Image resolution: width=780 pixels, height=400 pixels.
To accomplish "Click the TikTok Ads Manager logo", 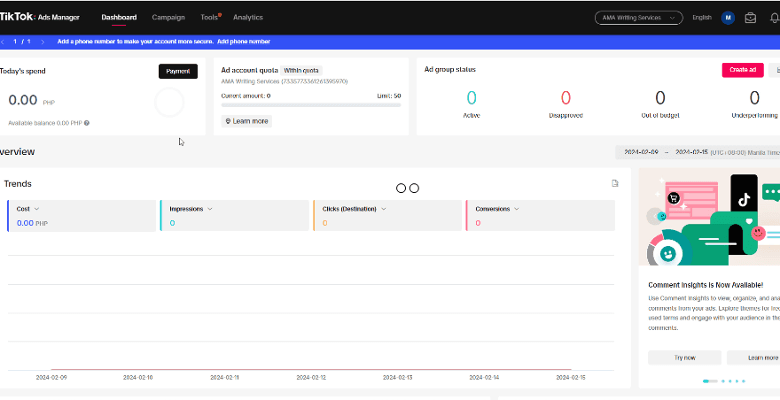I will [40, 17].
